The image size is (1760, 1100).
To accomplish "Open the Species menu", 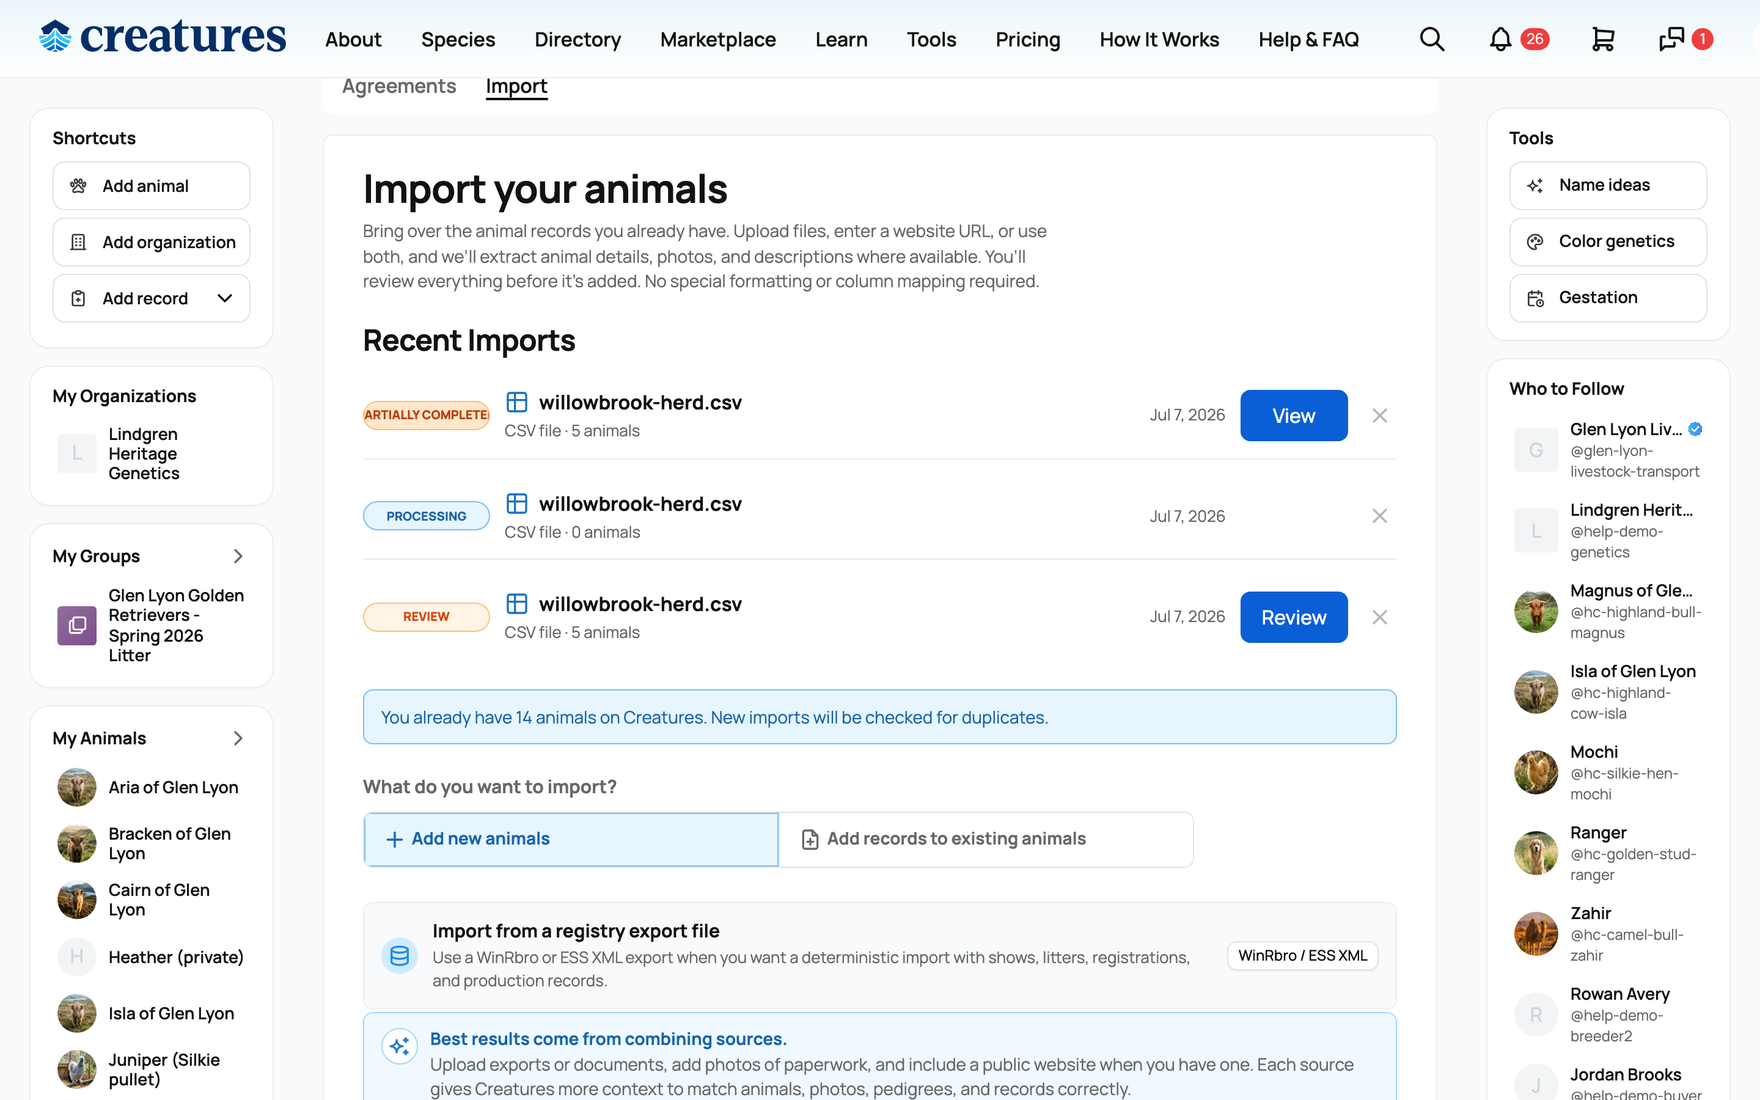I will click(458, 39).
